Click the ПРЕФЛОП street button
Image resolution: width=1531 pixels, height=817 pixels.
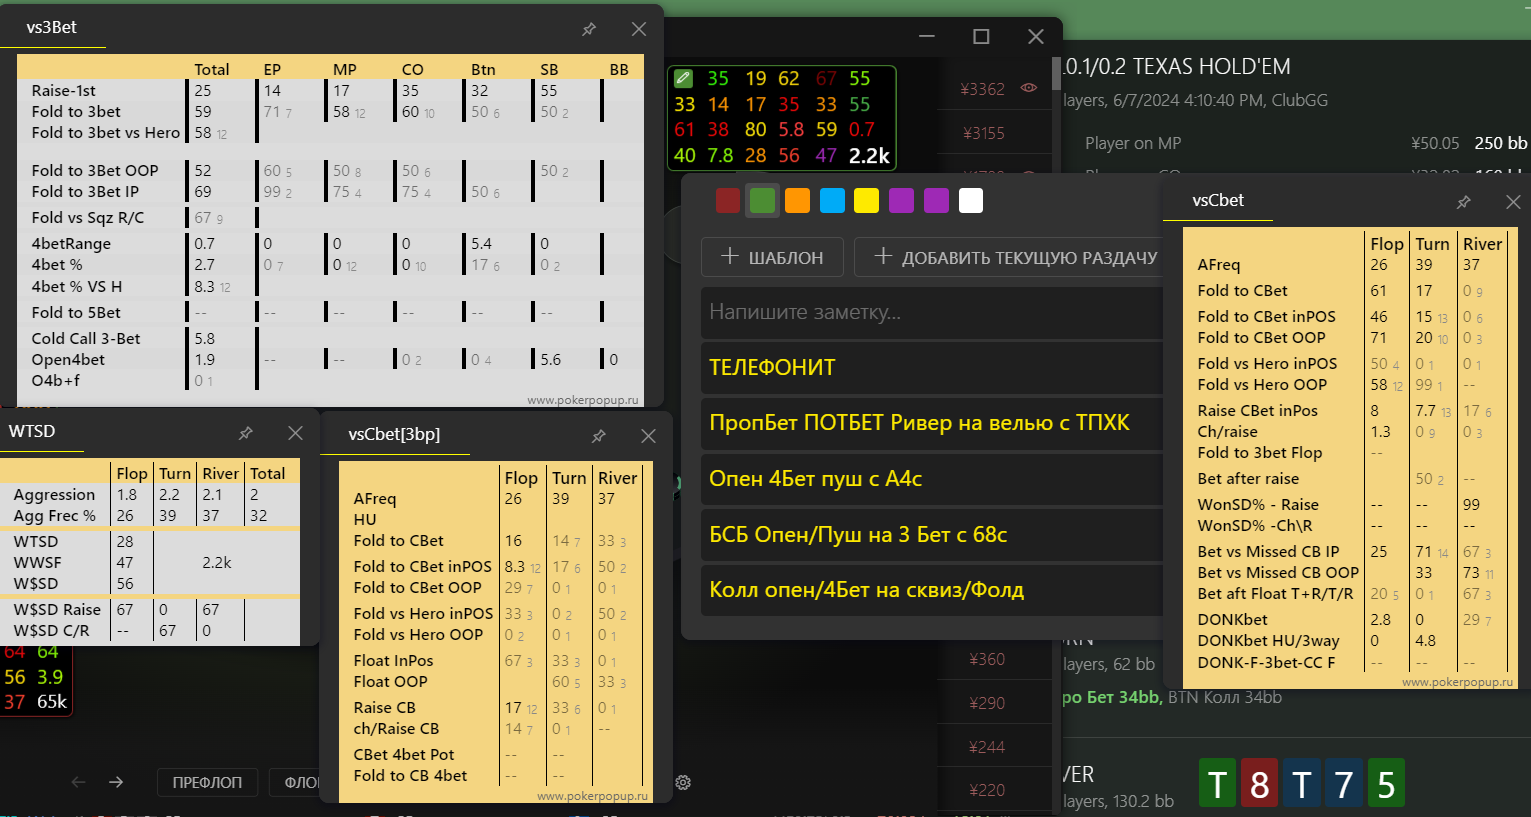pos(207,782)
